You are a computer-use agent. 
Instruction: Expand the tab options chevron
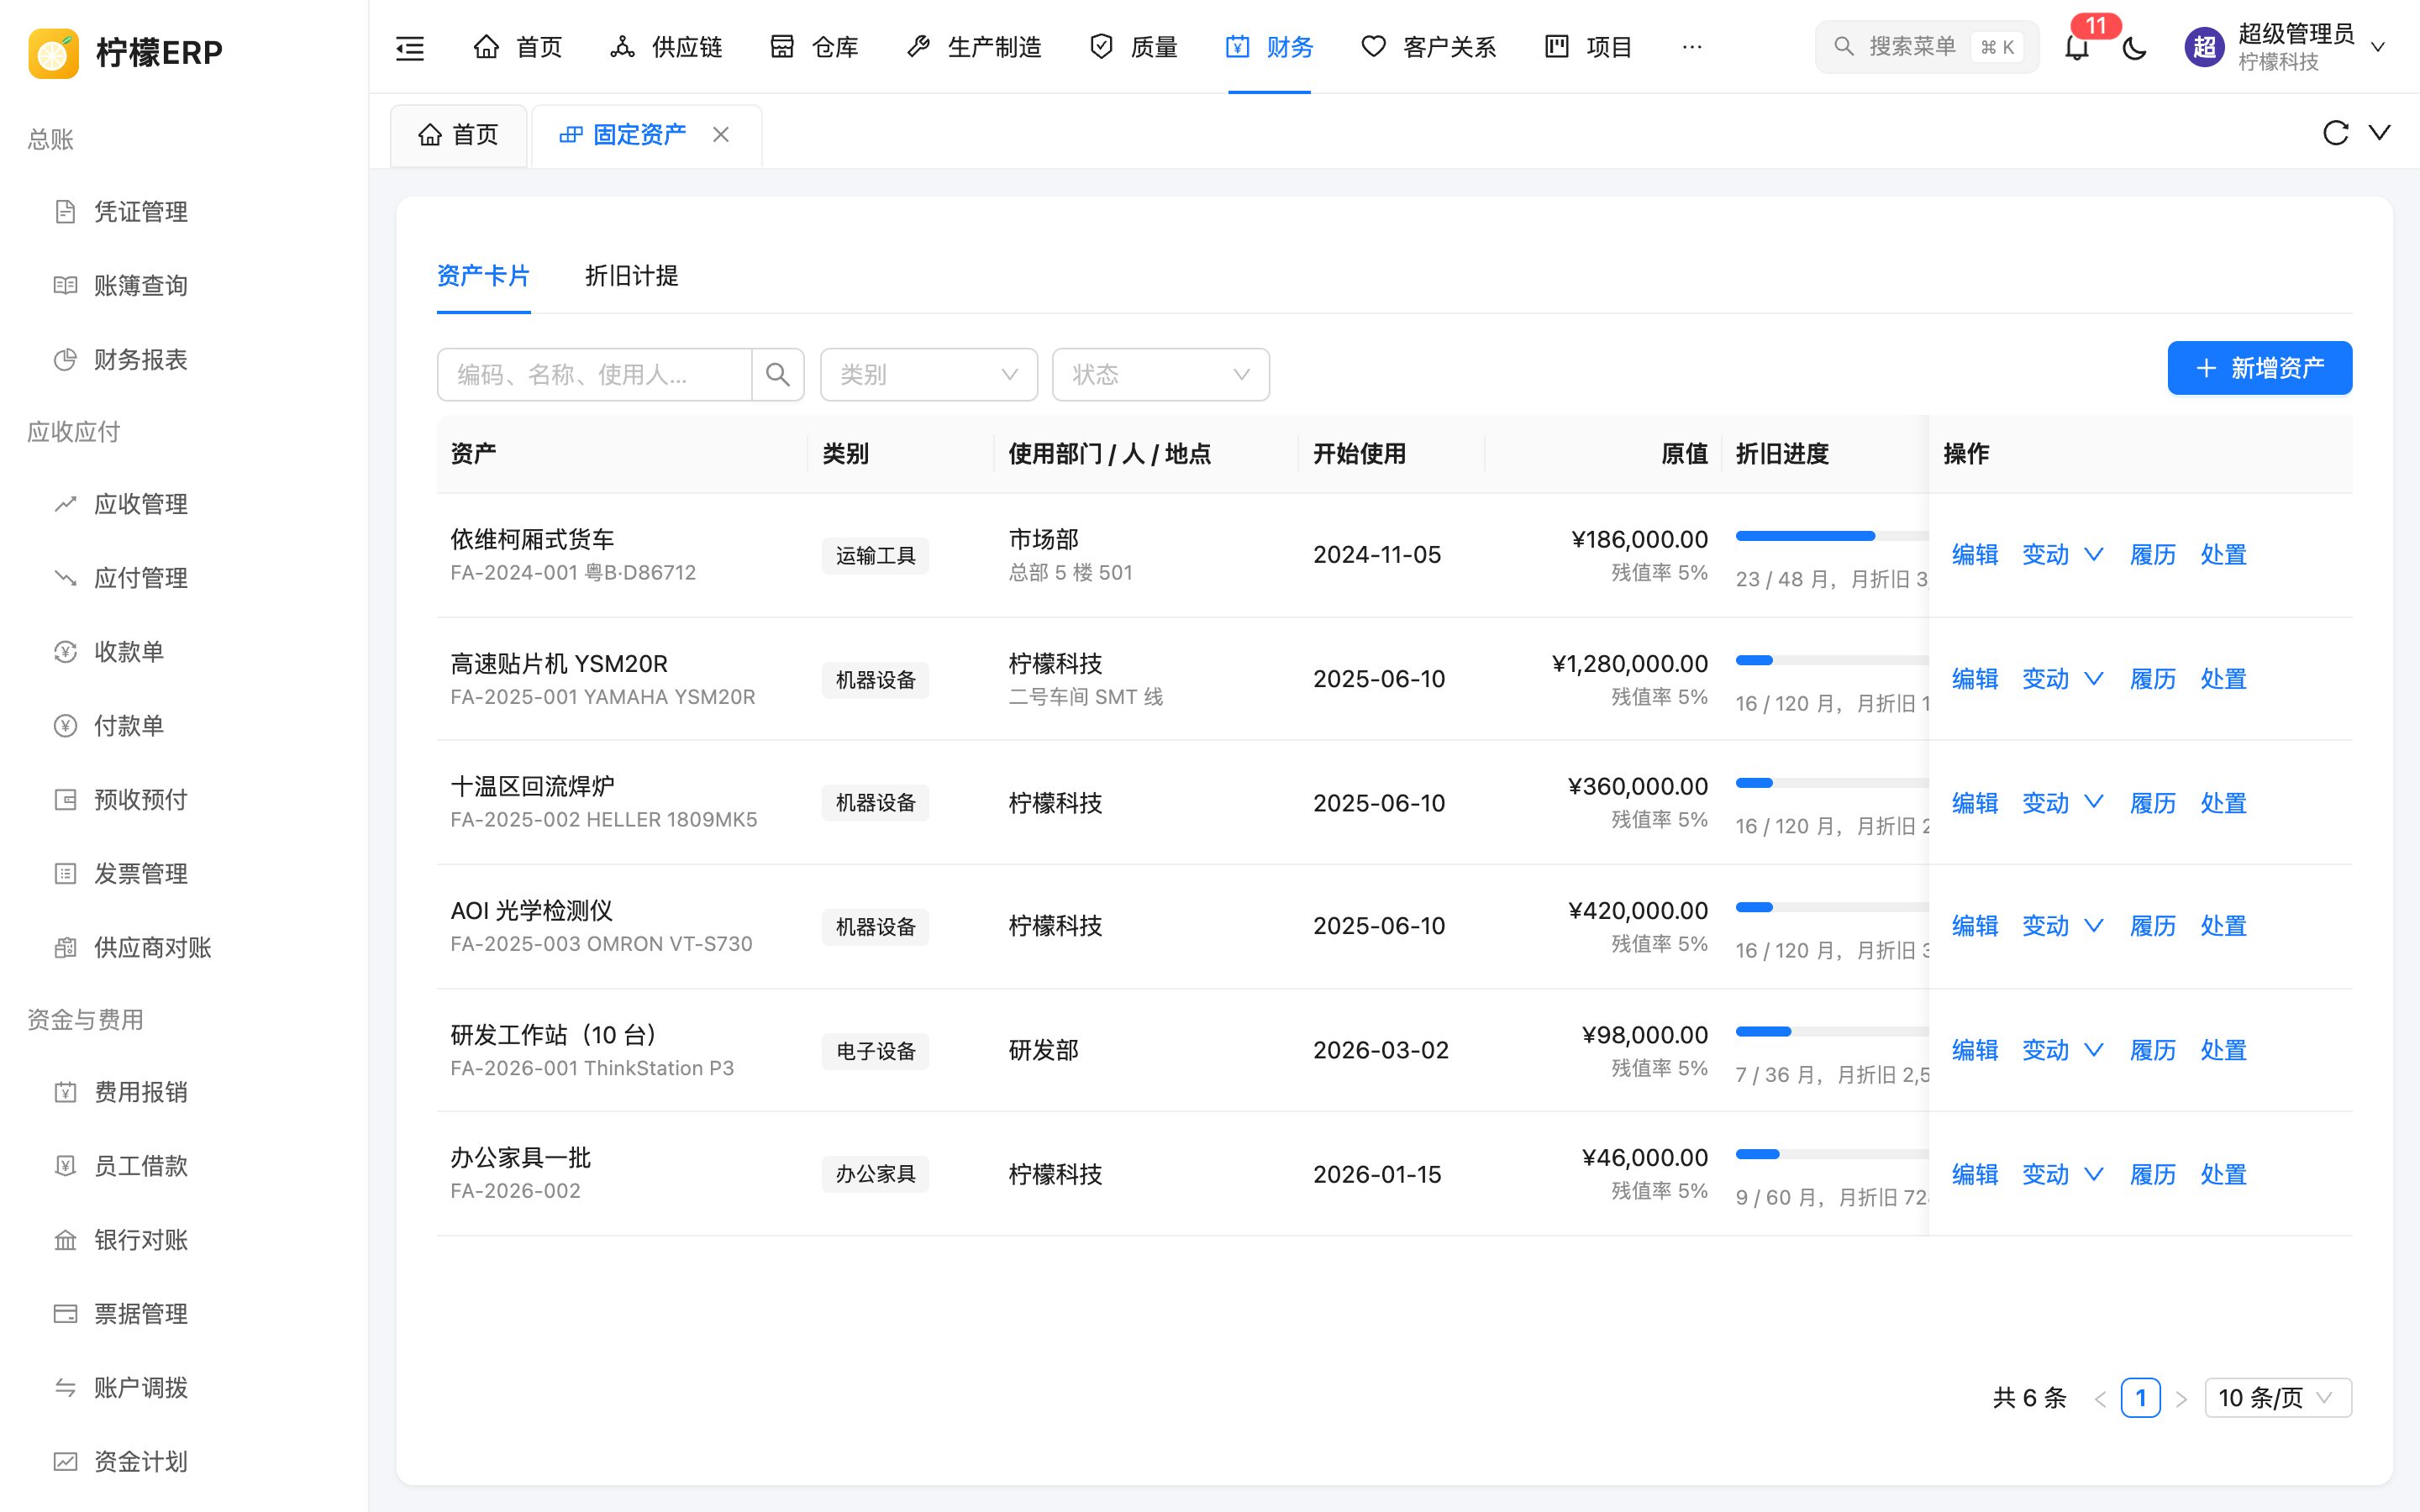coord(2380,133)
